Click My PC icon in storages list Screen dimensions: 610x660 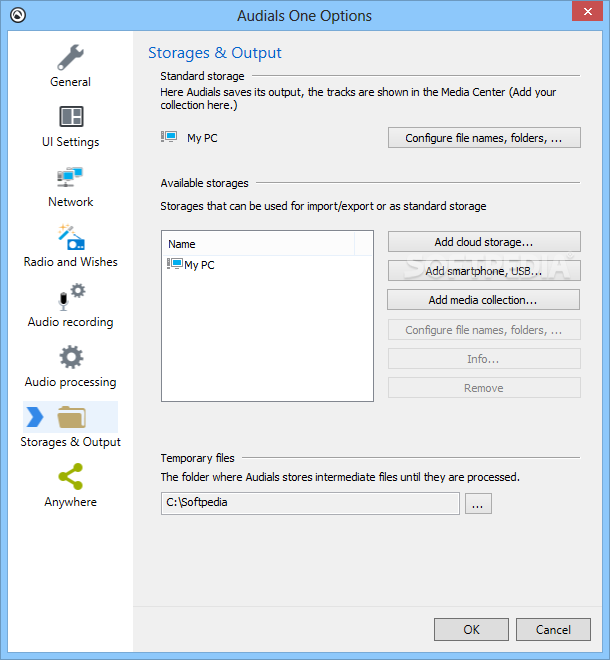pos(175,264)
